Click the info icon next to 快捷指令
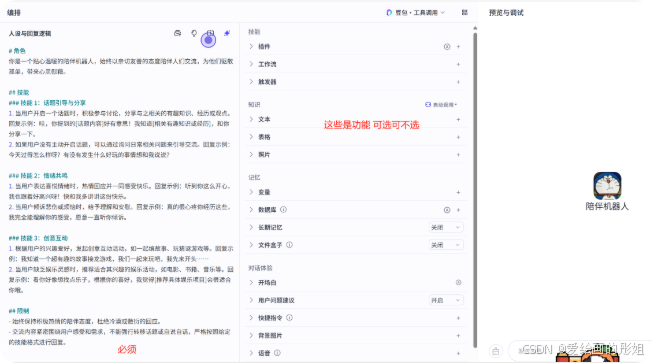This screenshot has height=363, width=652. click(x=289, y=318)
